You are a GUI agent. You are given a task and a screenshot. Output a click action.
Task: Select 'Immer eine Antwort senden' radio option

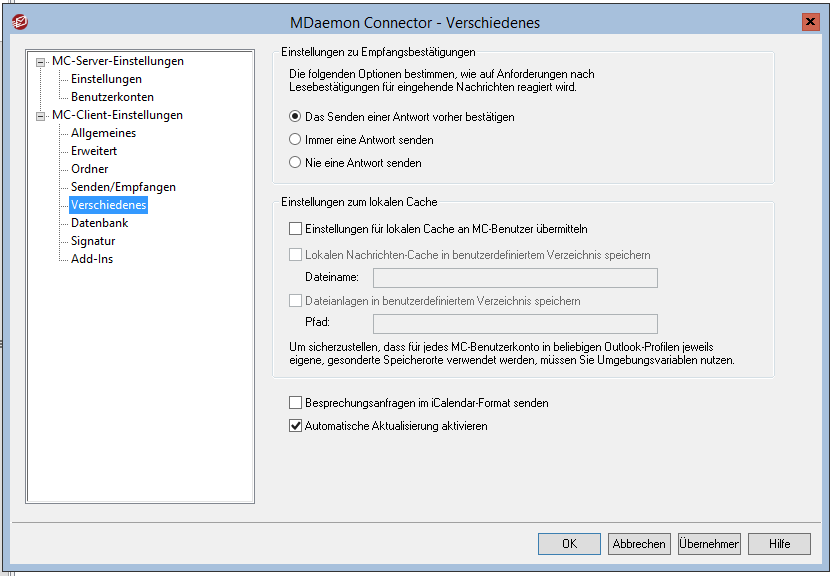pos(295,140)
